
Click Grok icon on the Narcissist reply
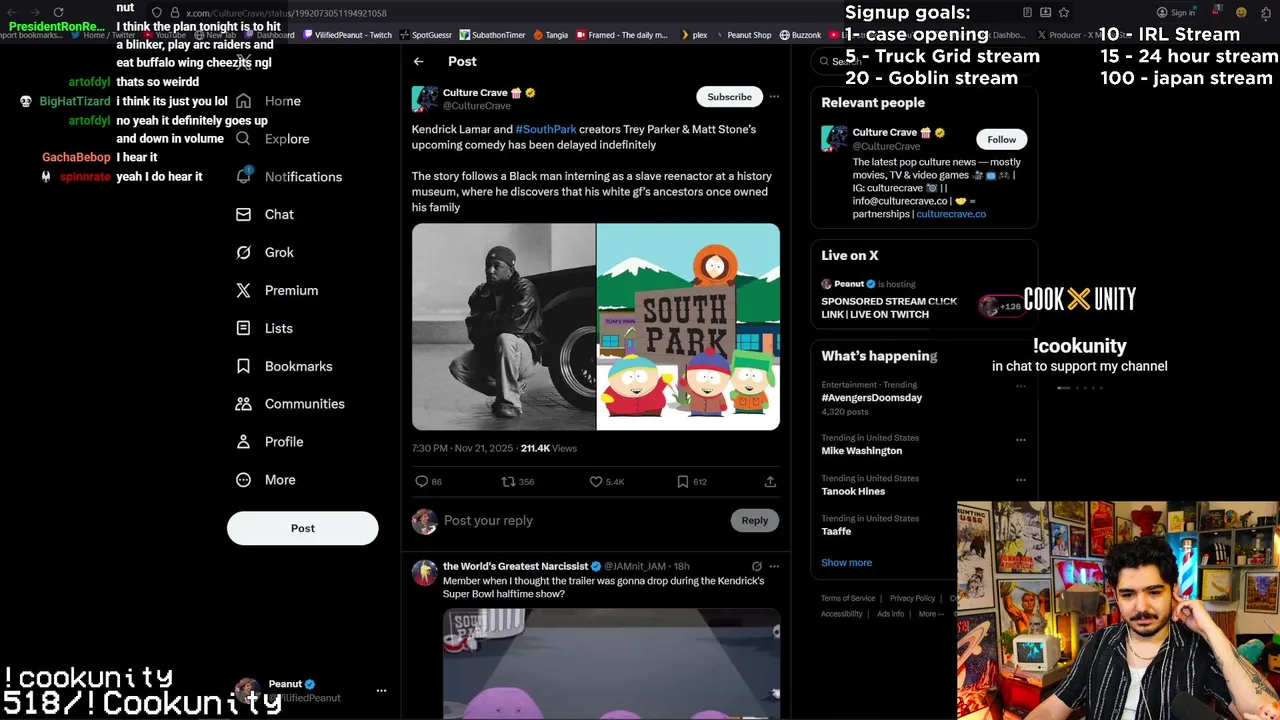click(x=756, y=566)
